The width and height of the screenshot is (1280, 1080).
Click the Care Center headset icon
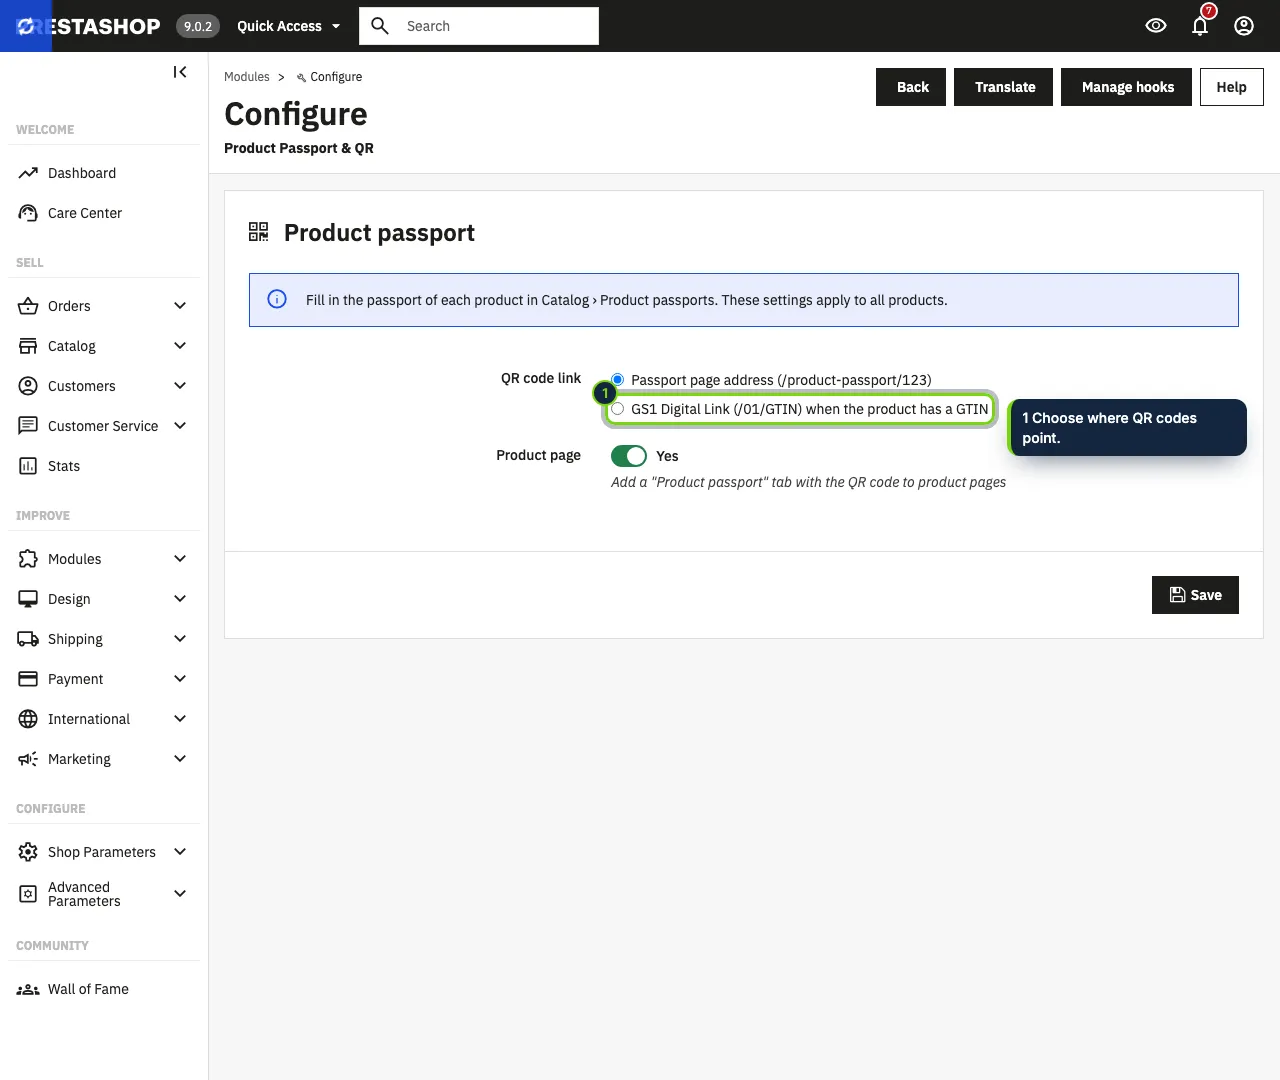28,213
